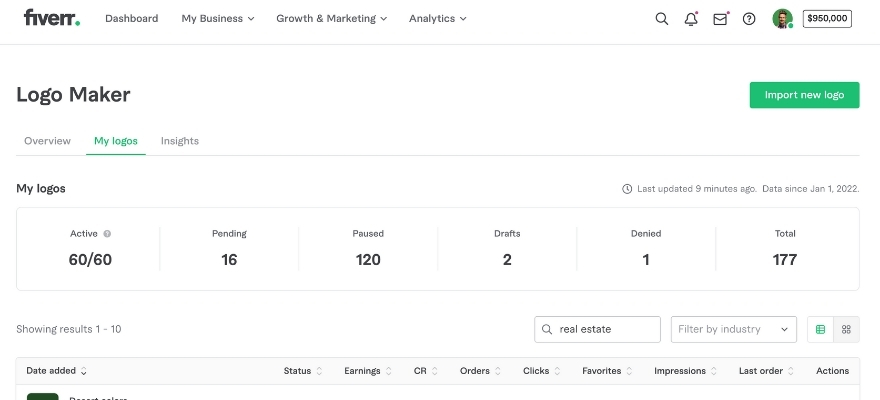The image size is (880, 400).
Task: Expand Growth & Marketing menu
Action: click(332, 19)
